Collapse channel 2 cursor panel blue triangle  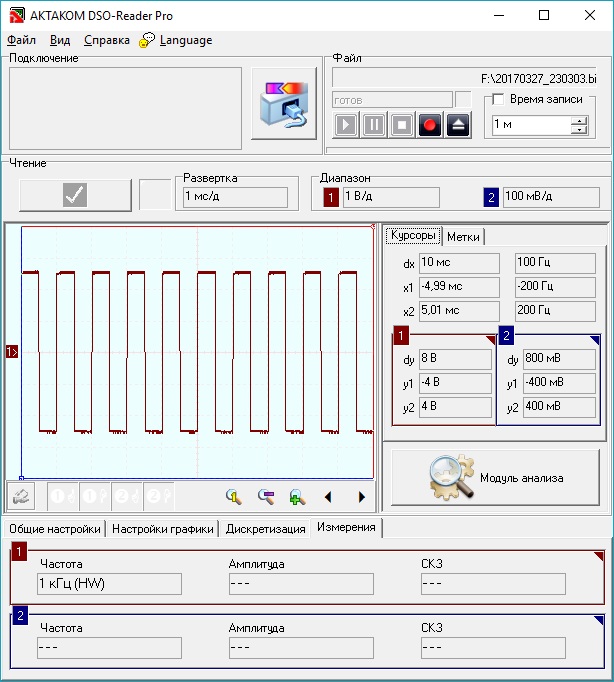[595, 340]
